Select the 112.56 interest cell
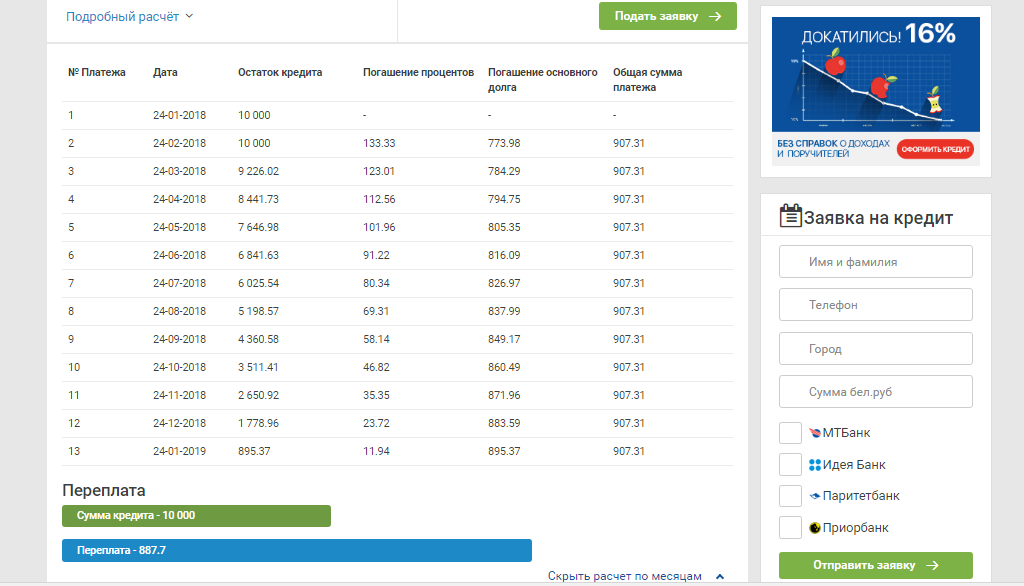The height and width of the screenshot is (586, 1024). point(379,199)
